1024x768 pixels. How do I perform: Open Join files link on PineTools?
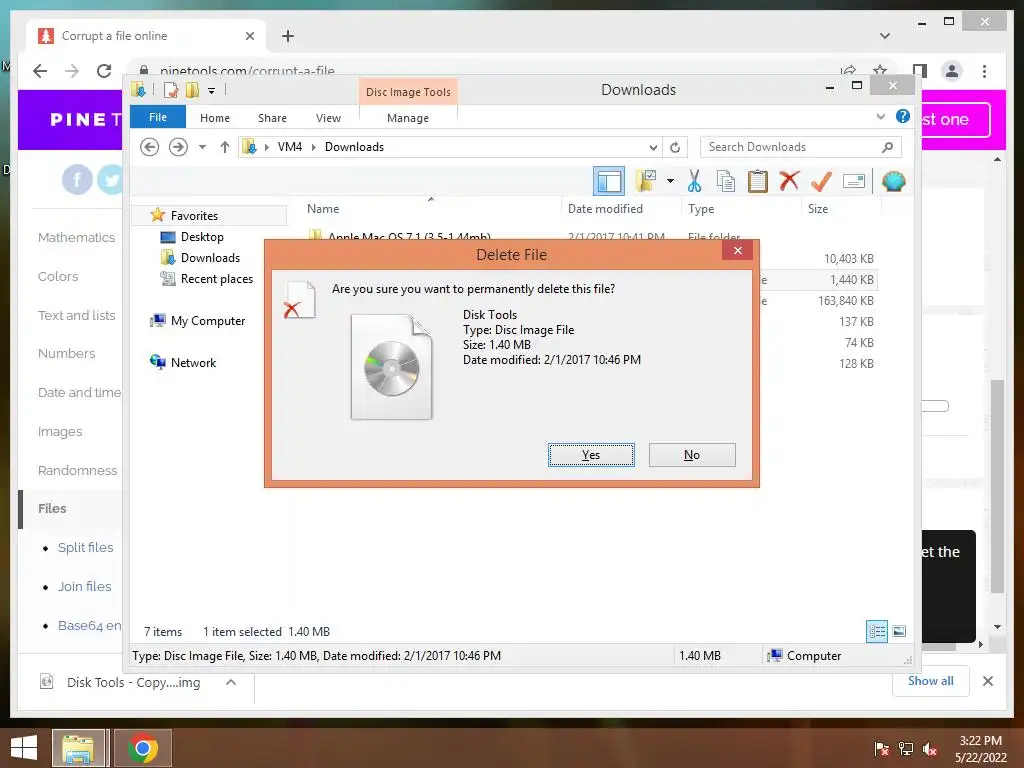point(85,586)
